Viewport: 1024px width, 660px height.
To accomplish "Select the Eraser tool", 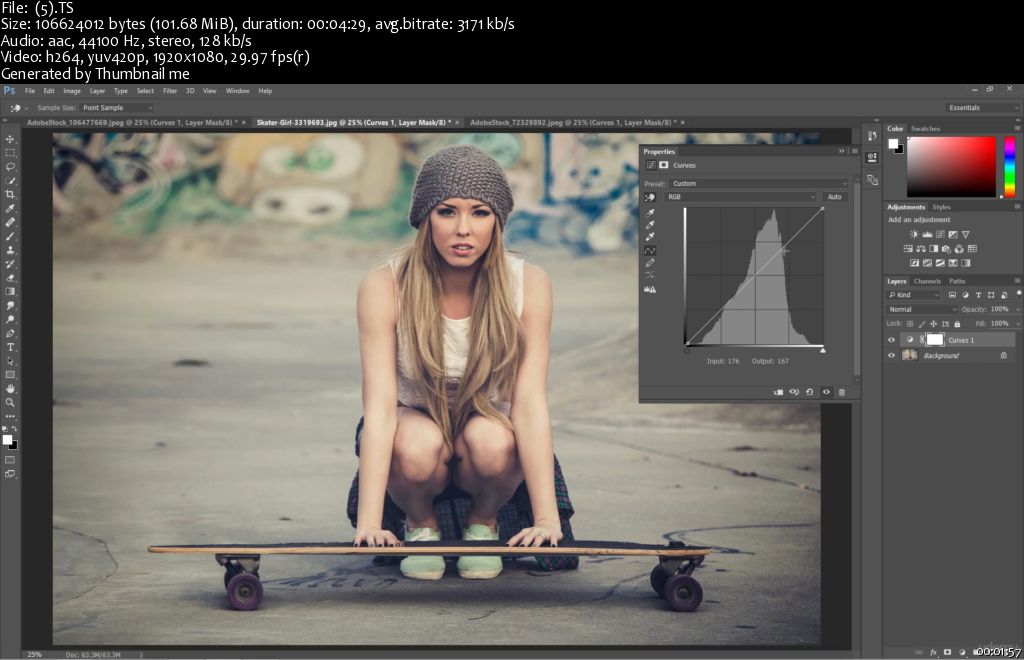I will tap(10, 277).
